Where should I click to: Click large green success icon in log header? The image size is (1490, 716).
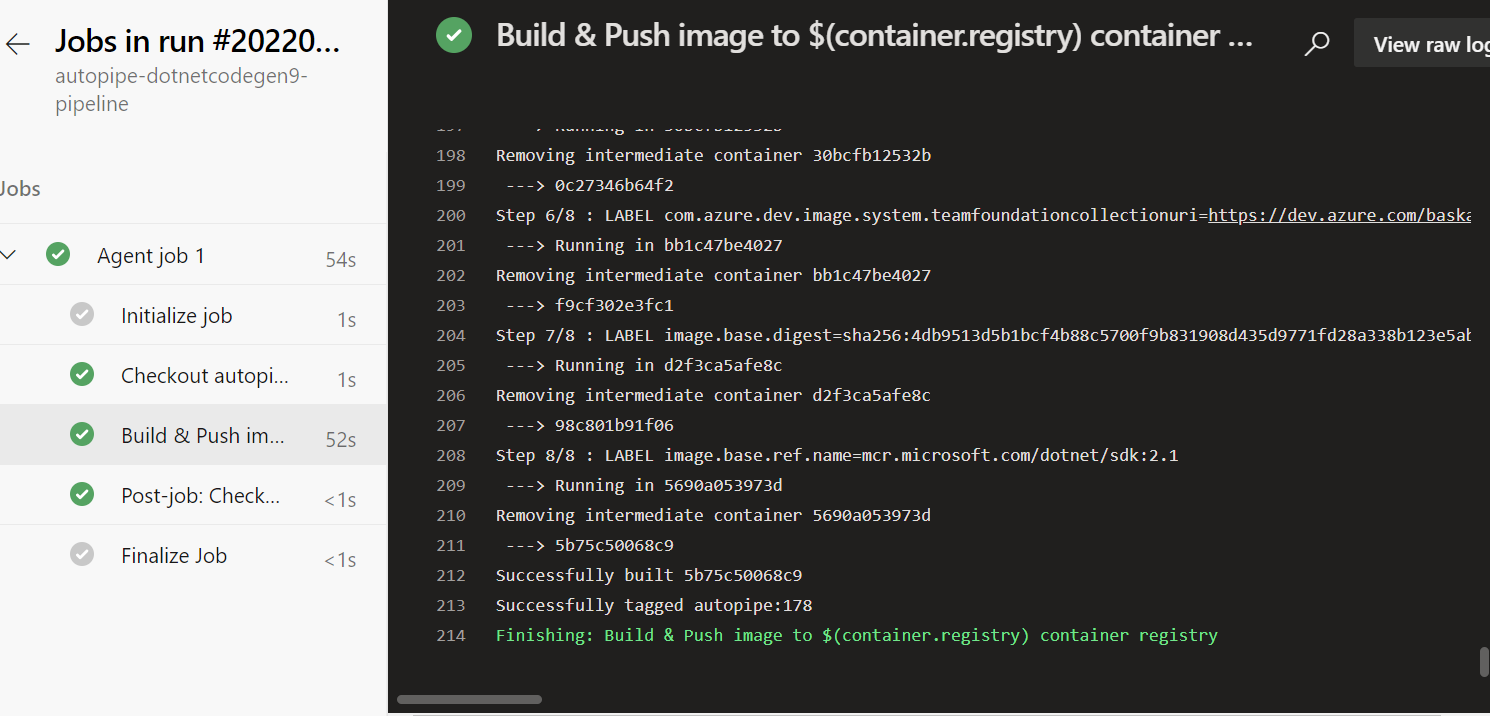tap(454, 36)
